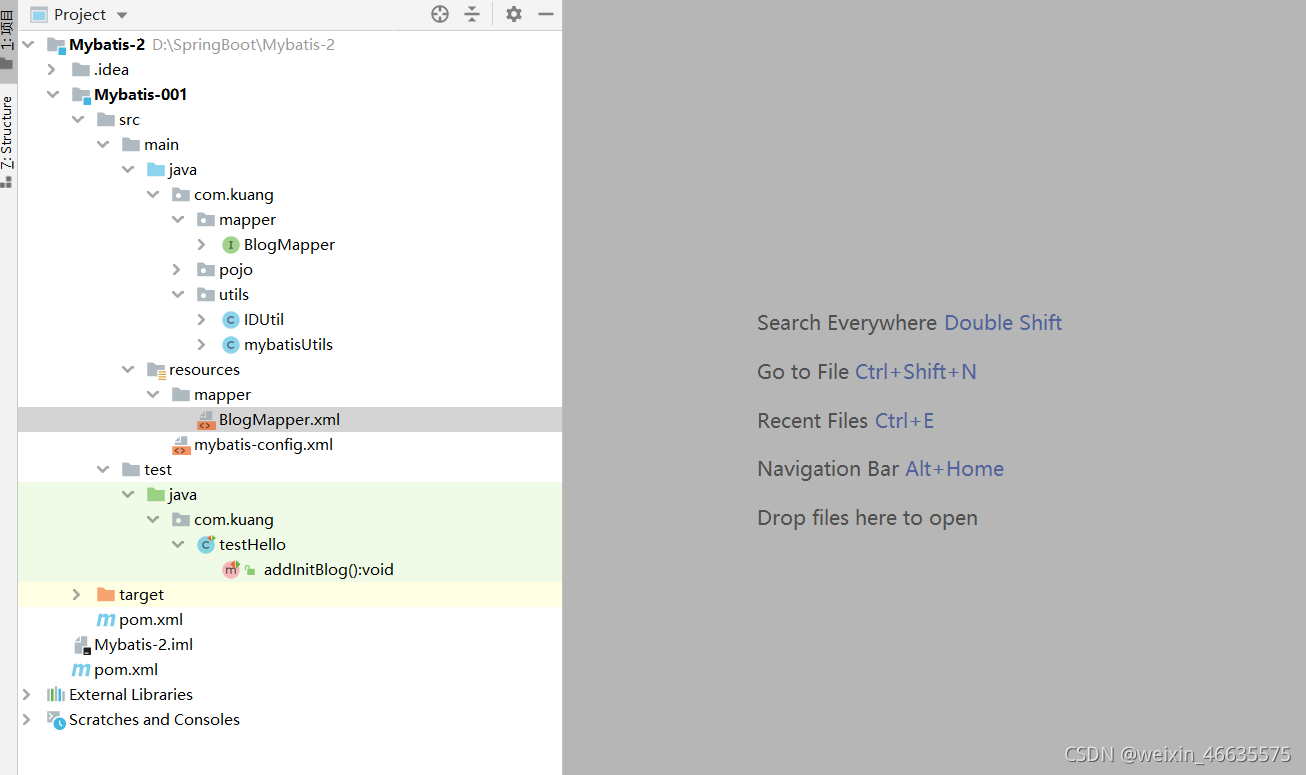Click the BlogMapper.xml file icon

coord(206,420)
